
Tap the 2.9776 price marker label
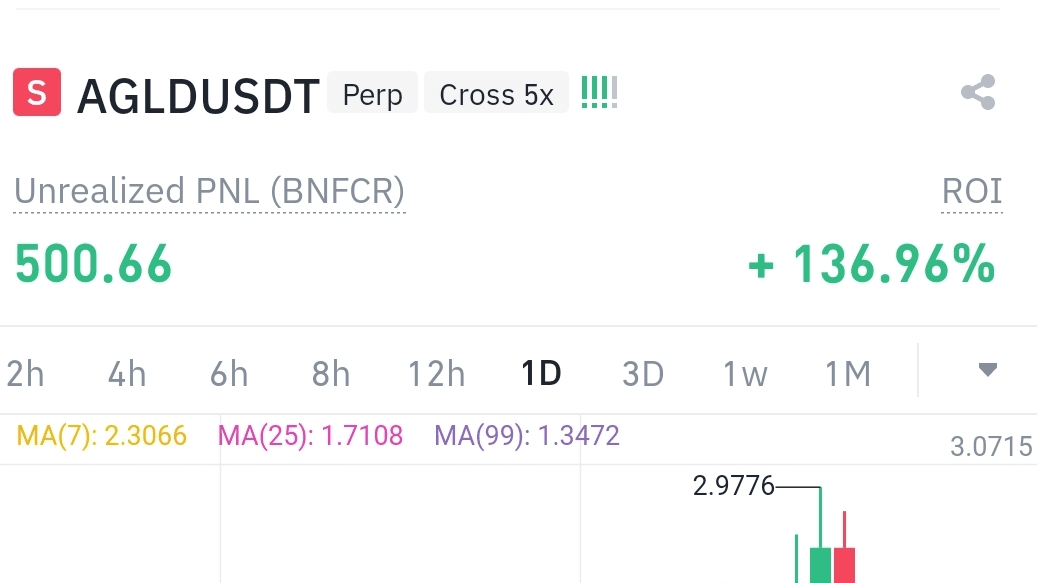click(x=733, y=486)
